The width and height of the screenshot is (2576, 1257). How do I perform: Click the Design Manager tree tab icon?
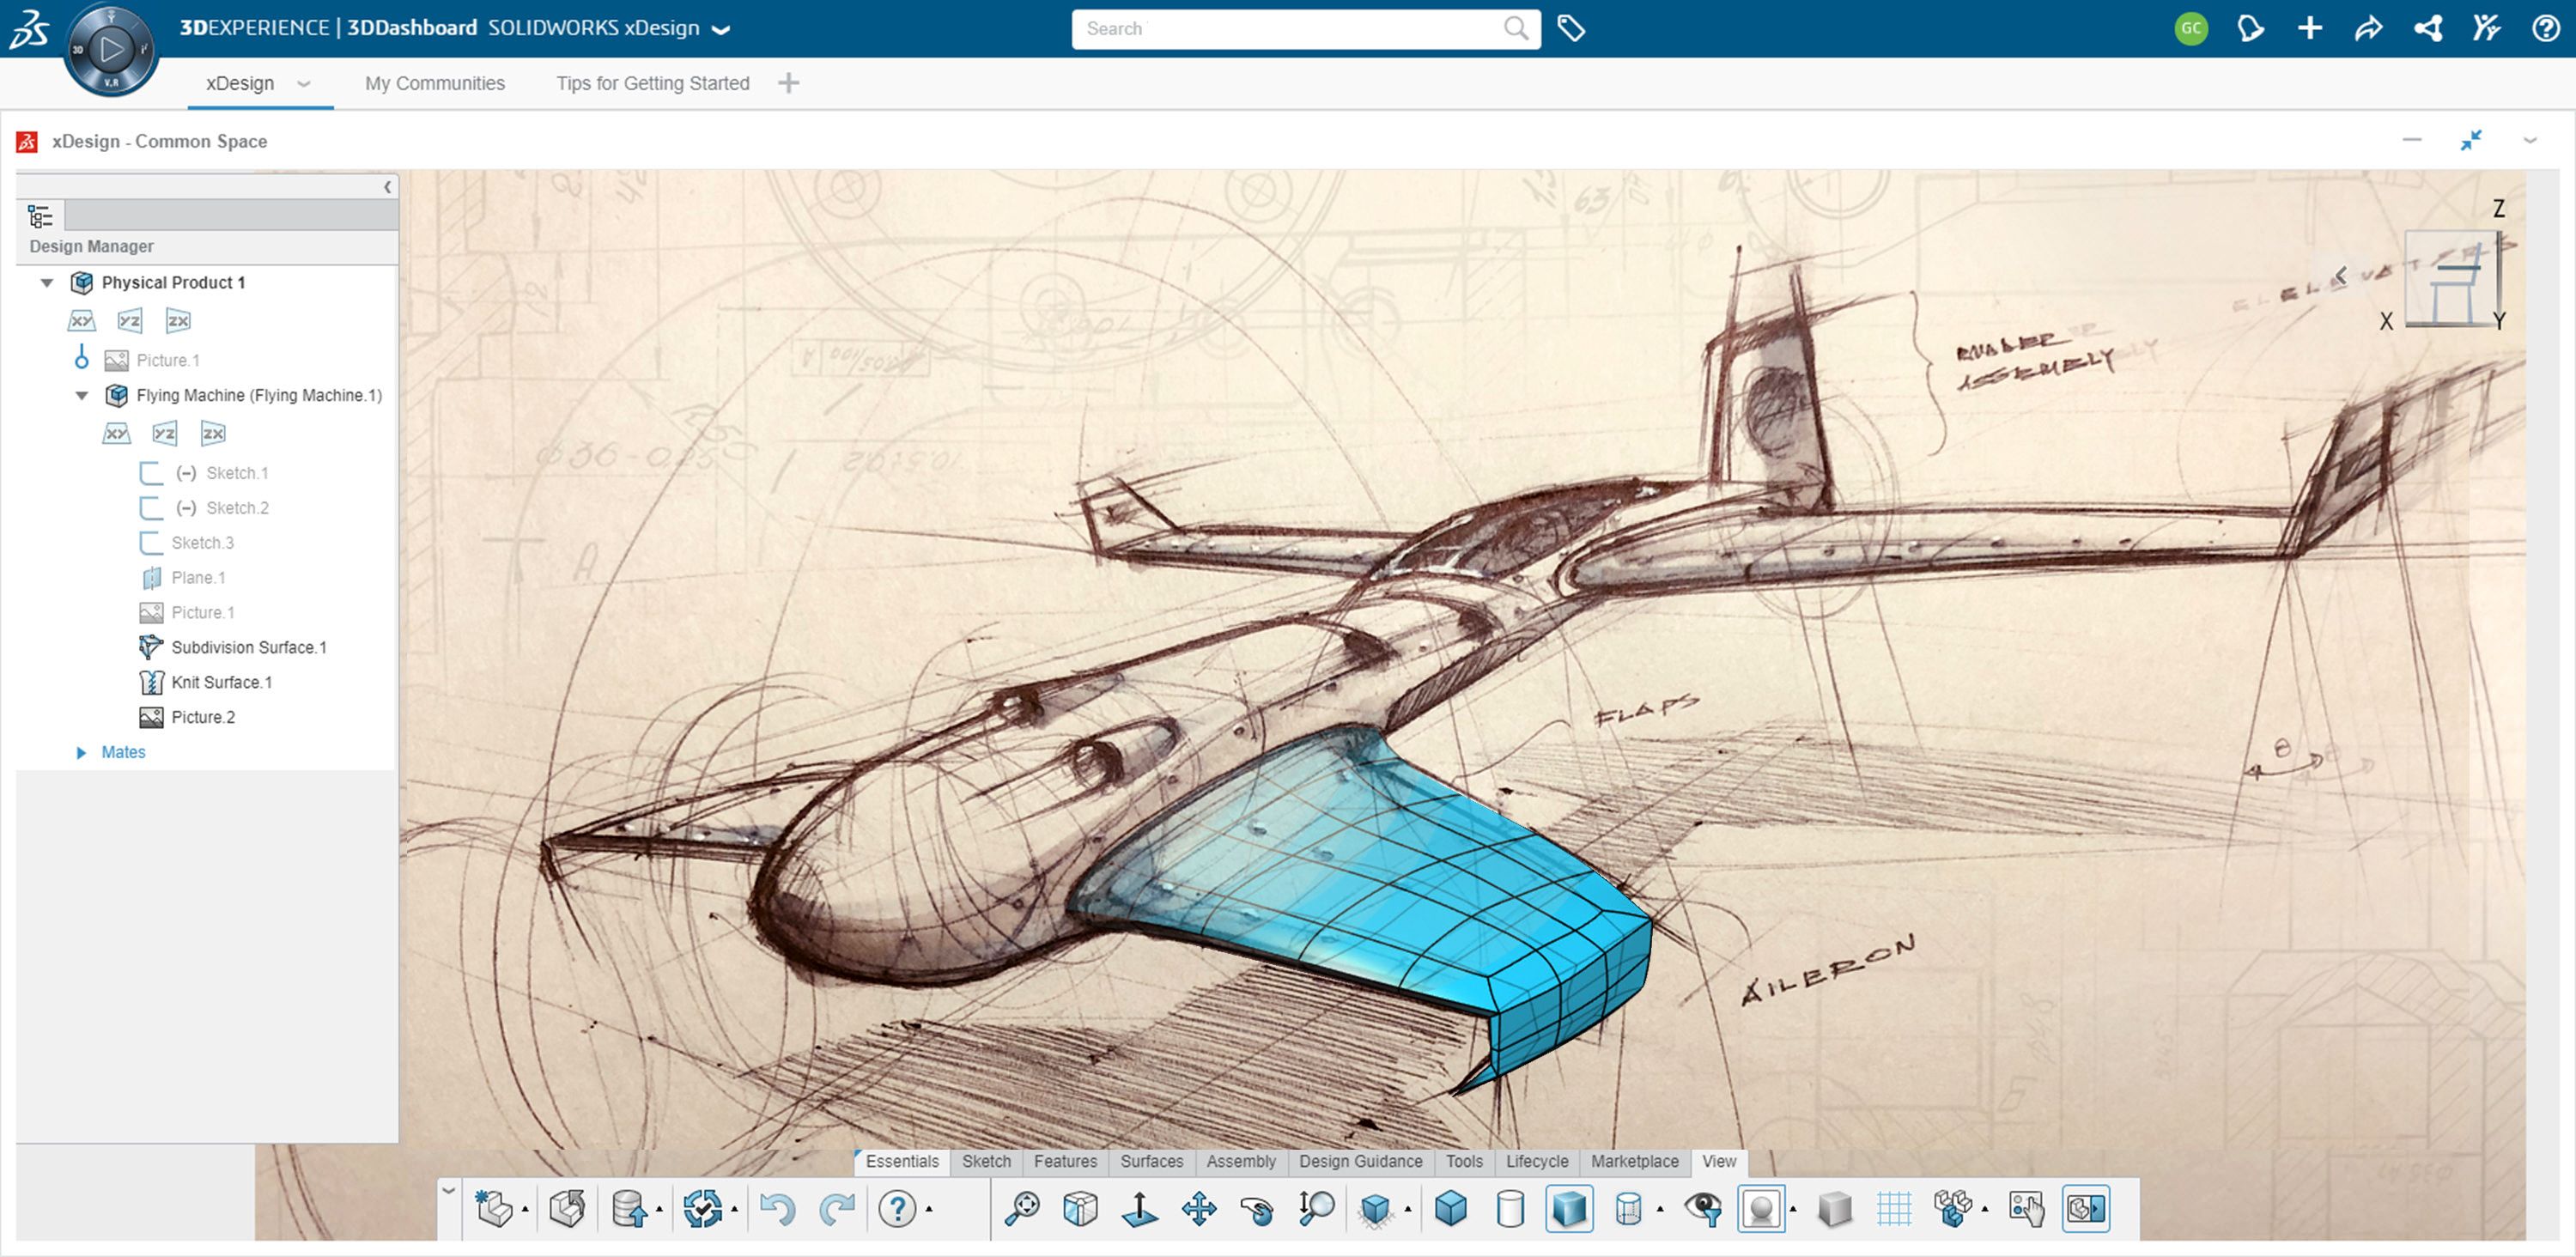click(x=40, y=215)
